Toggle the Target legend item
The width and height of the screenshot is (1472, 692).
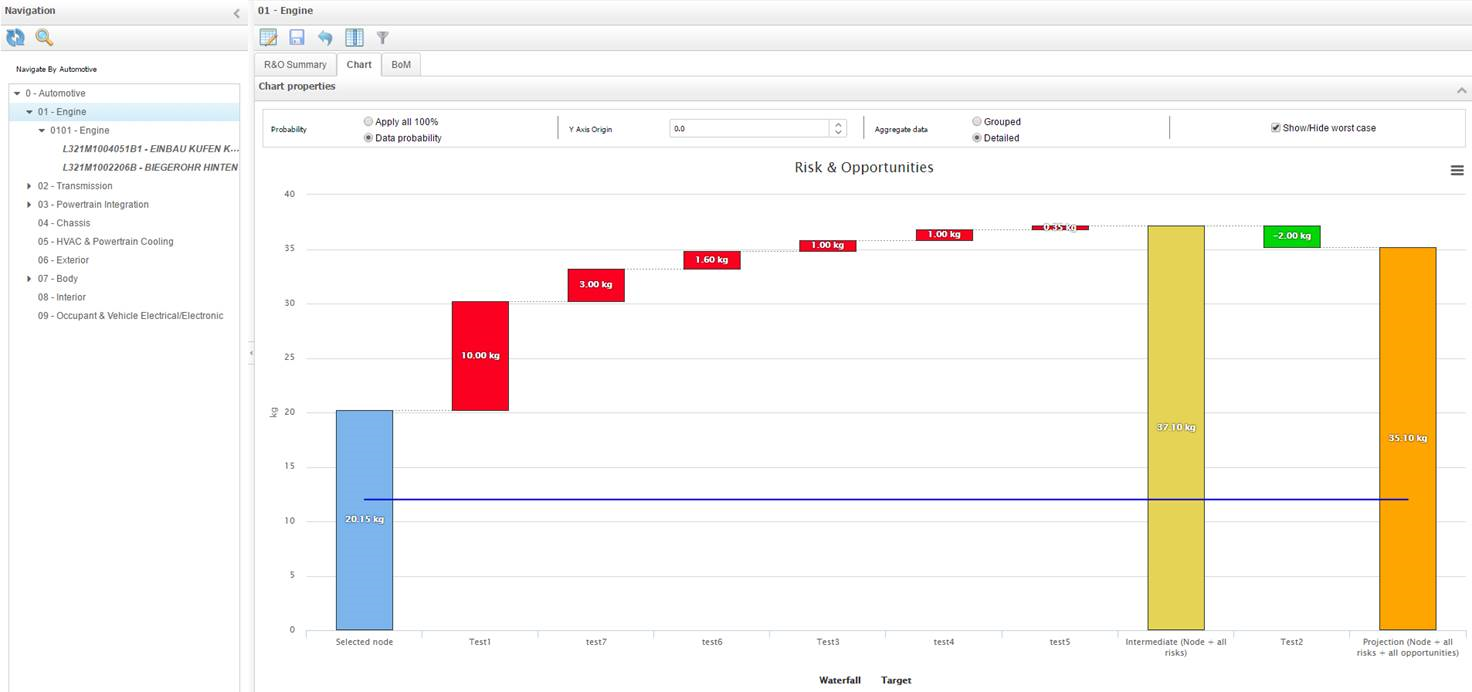coord(896,680)
